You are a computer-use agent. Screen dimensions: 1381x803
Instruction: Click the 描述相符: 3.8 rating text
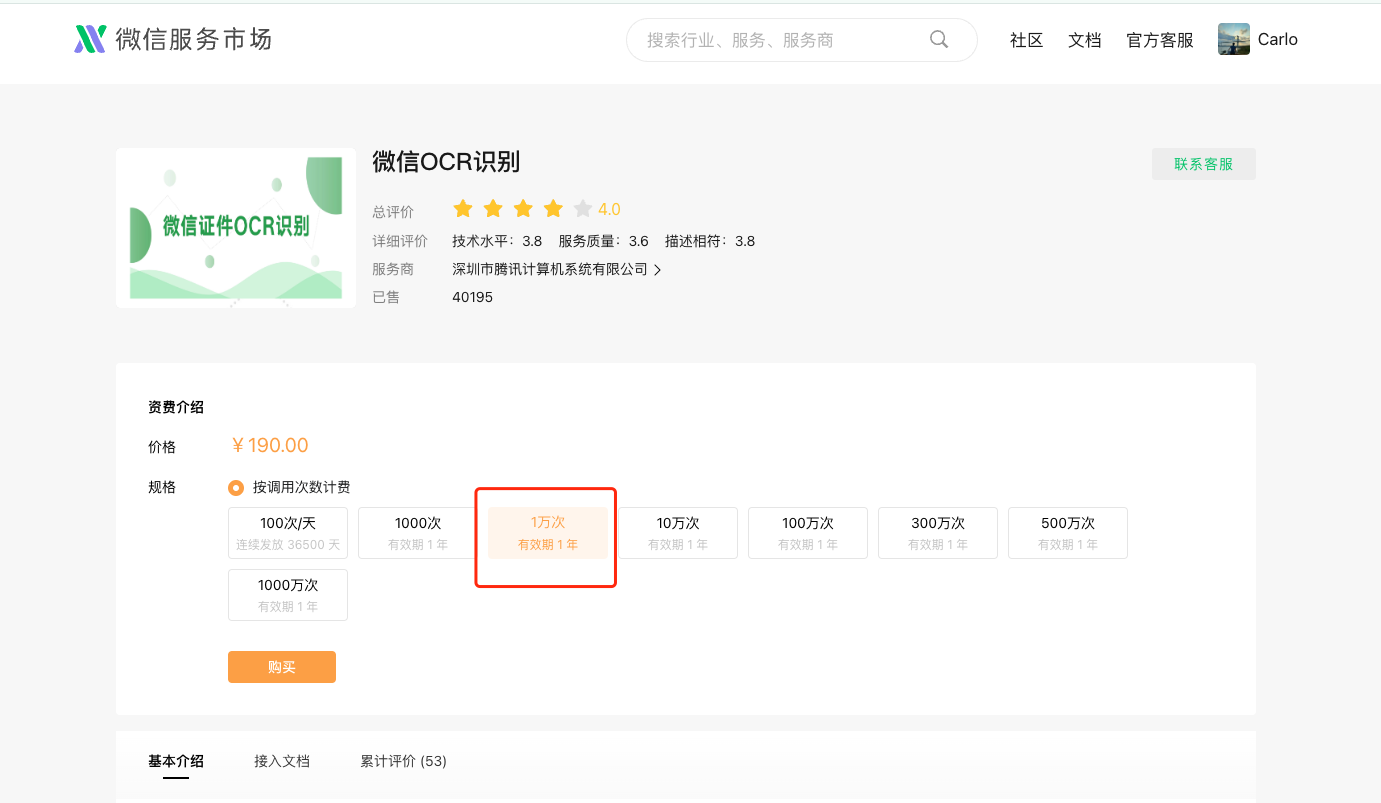(x=710, y=241)
